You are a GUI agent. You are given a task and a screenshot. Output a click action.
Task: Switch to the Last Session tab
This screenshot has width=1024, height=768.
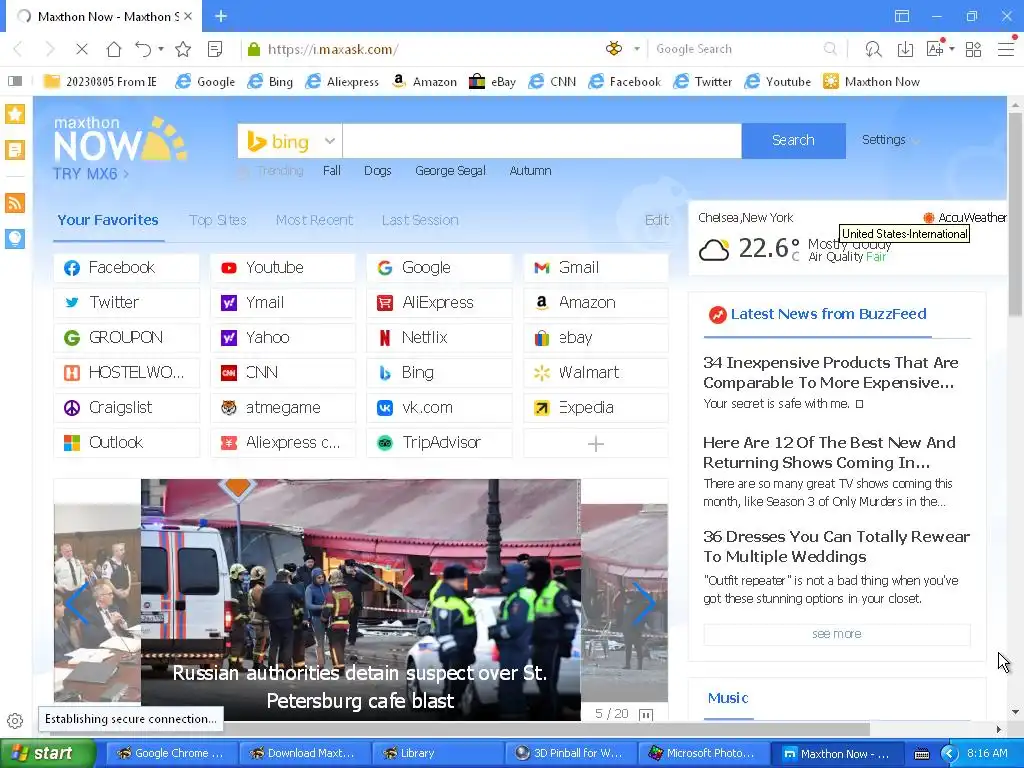click(420, 220)
